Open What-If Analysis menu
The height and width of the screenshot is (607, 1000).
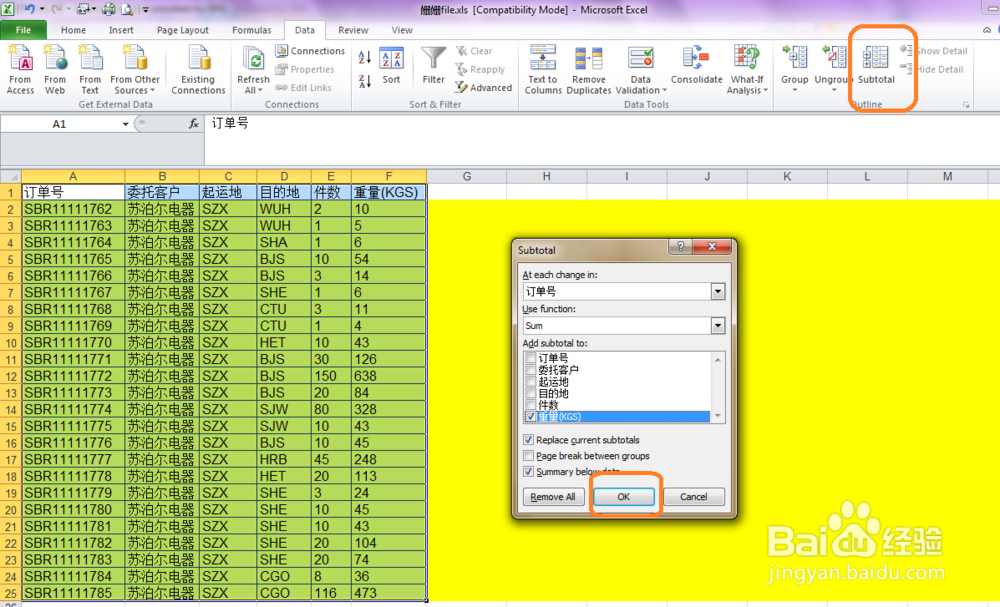(x=747, y=70)
